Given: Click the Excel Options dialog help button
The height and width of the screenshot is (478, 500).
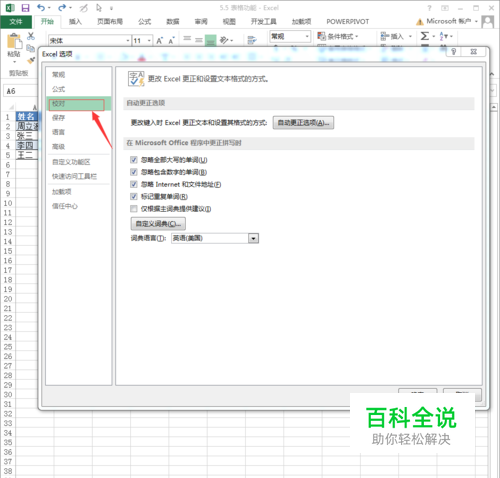Looking at the screenshot, I should coord(454,52).
